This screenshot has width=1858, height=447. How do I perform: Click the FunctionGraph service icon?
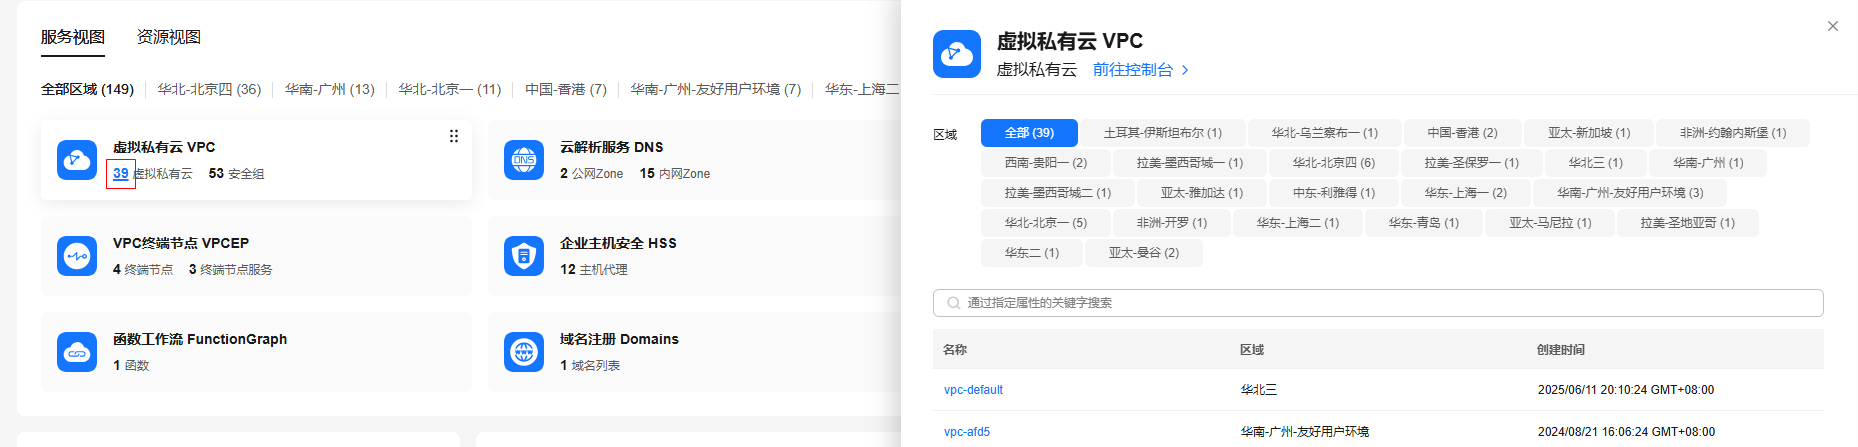(x=77, y=352)
